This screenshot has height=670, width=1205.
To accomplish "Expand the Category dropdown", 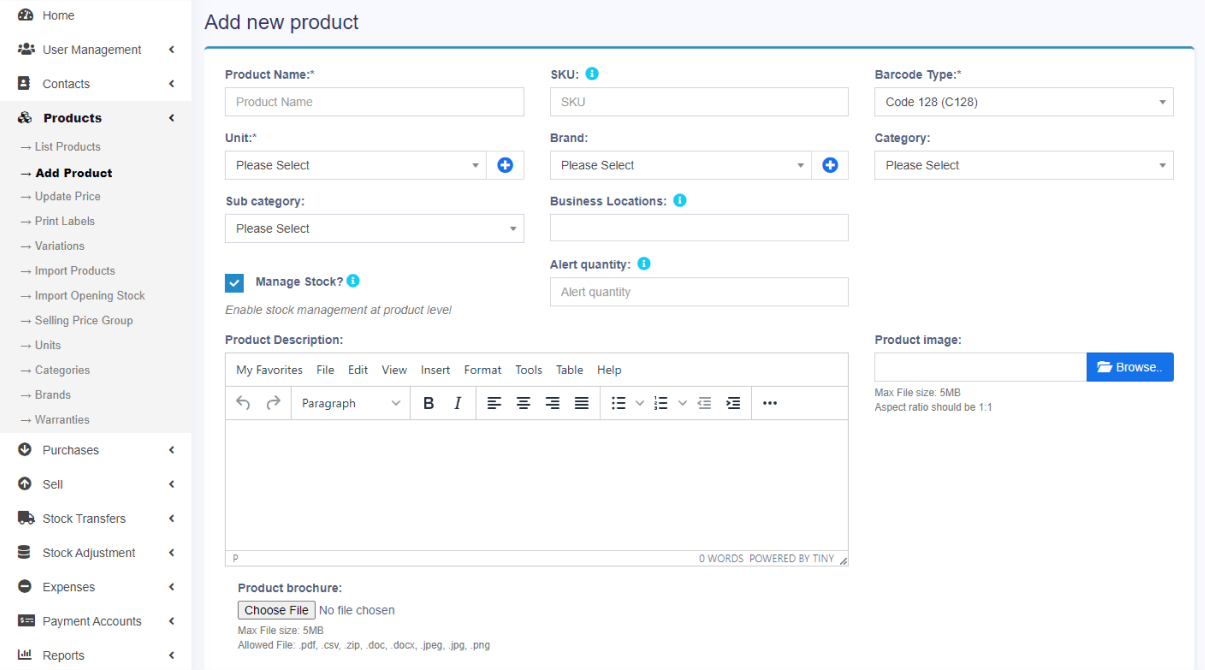I will pyautogui.click(x=1023, y=165).
